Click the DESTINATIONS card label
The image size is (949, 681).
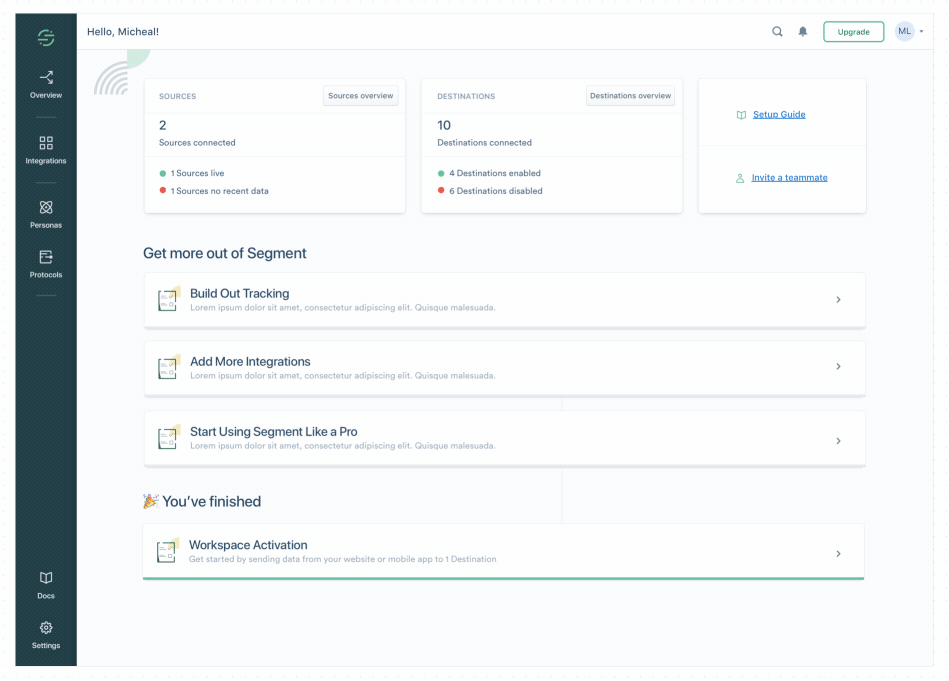(466, 96)
